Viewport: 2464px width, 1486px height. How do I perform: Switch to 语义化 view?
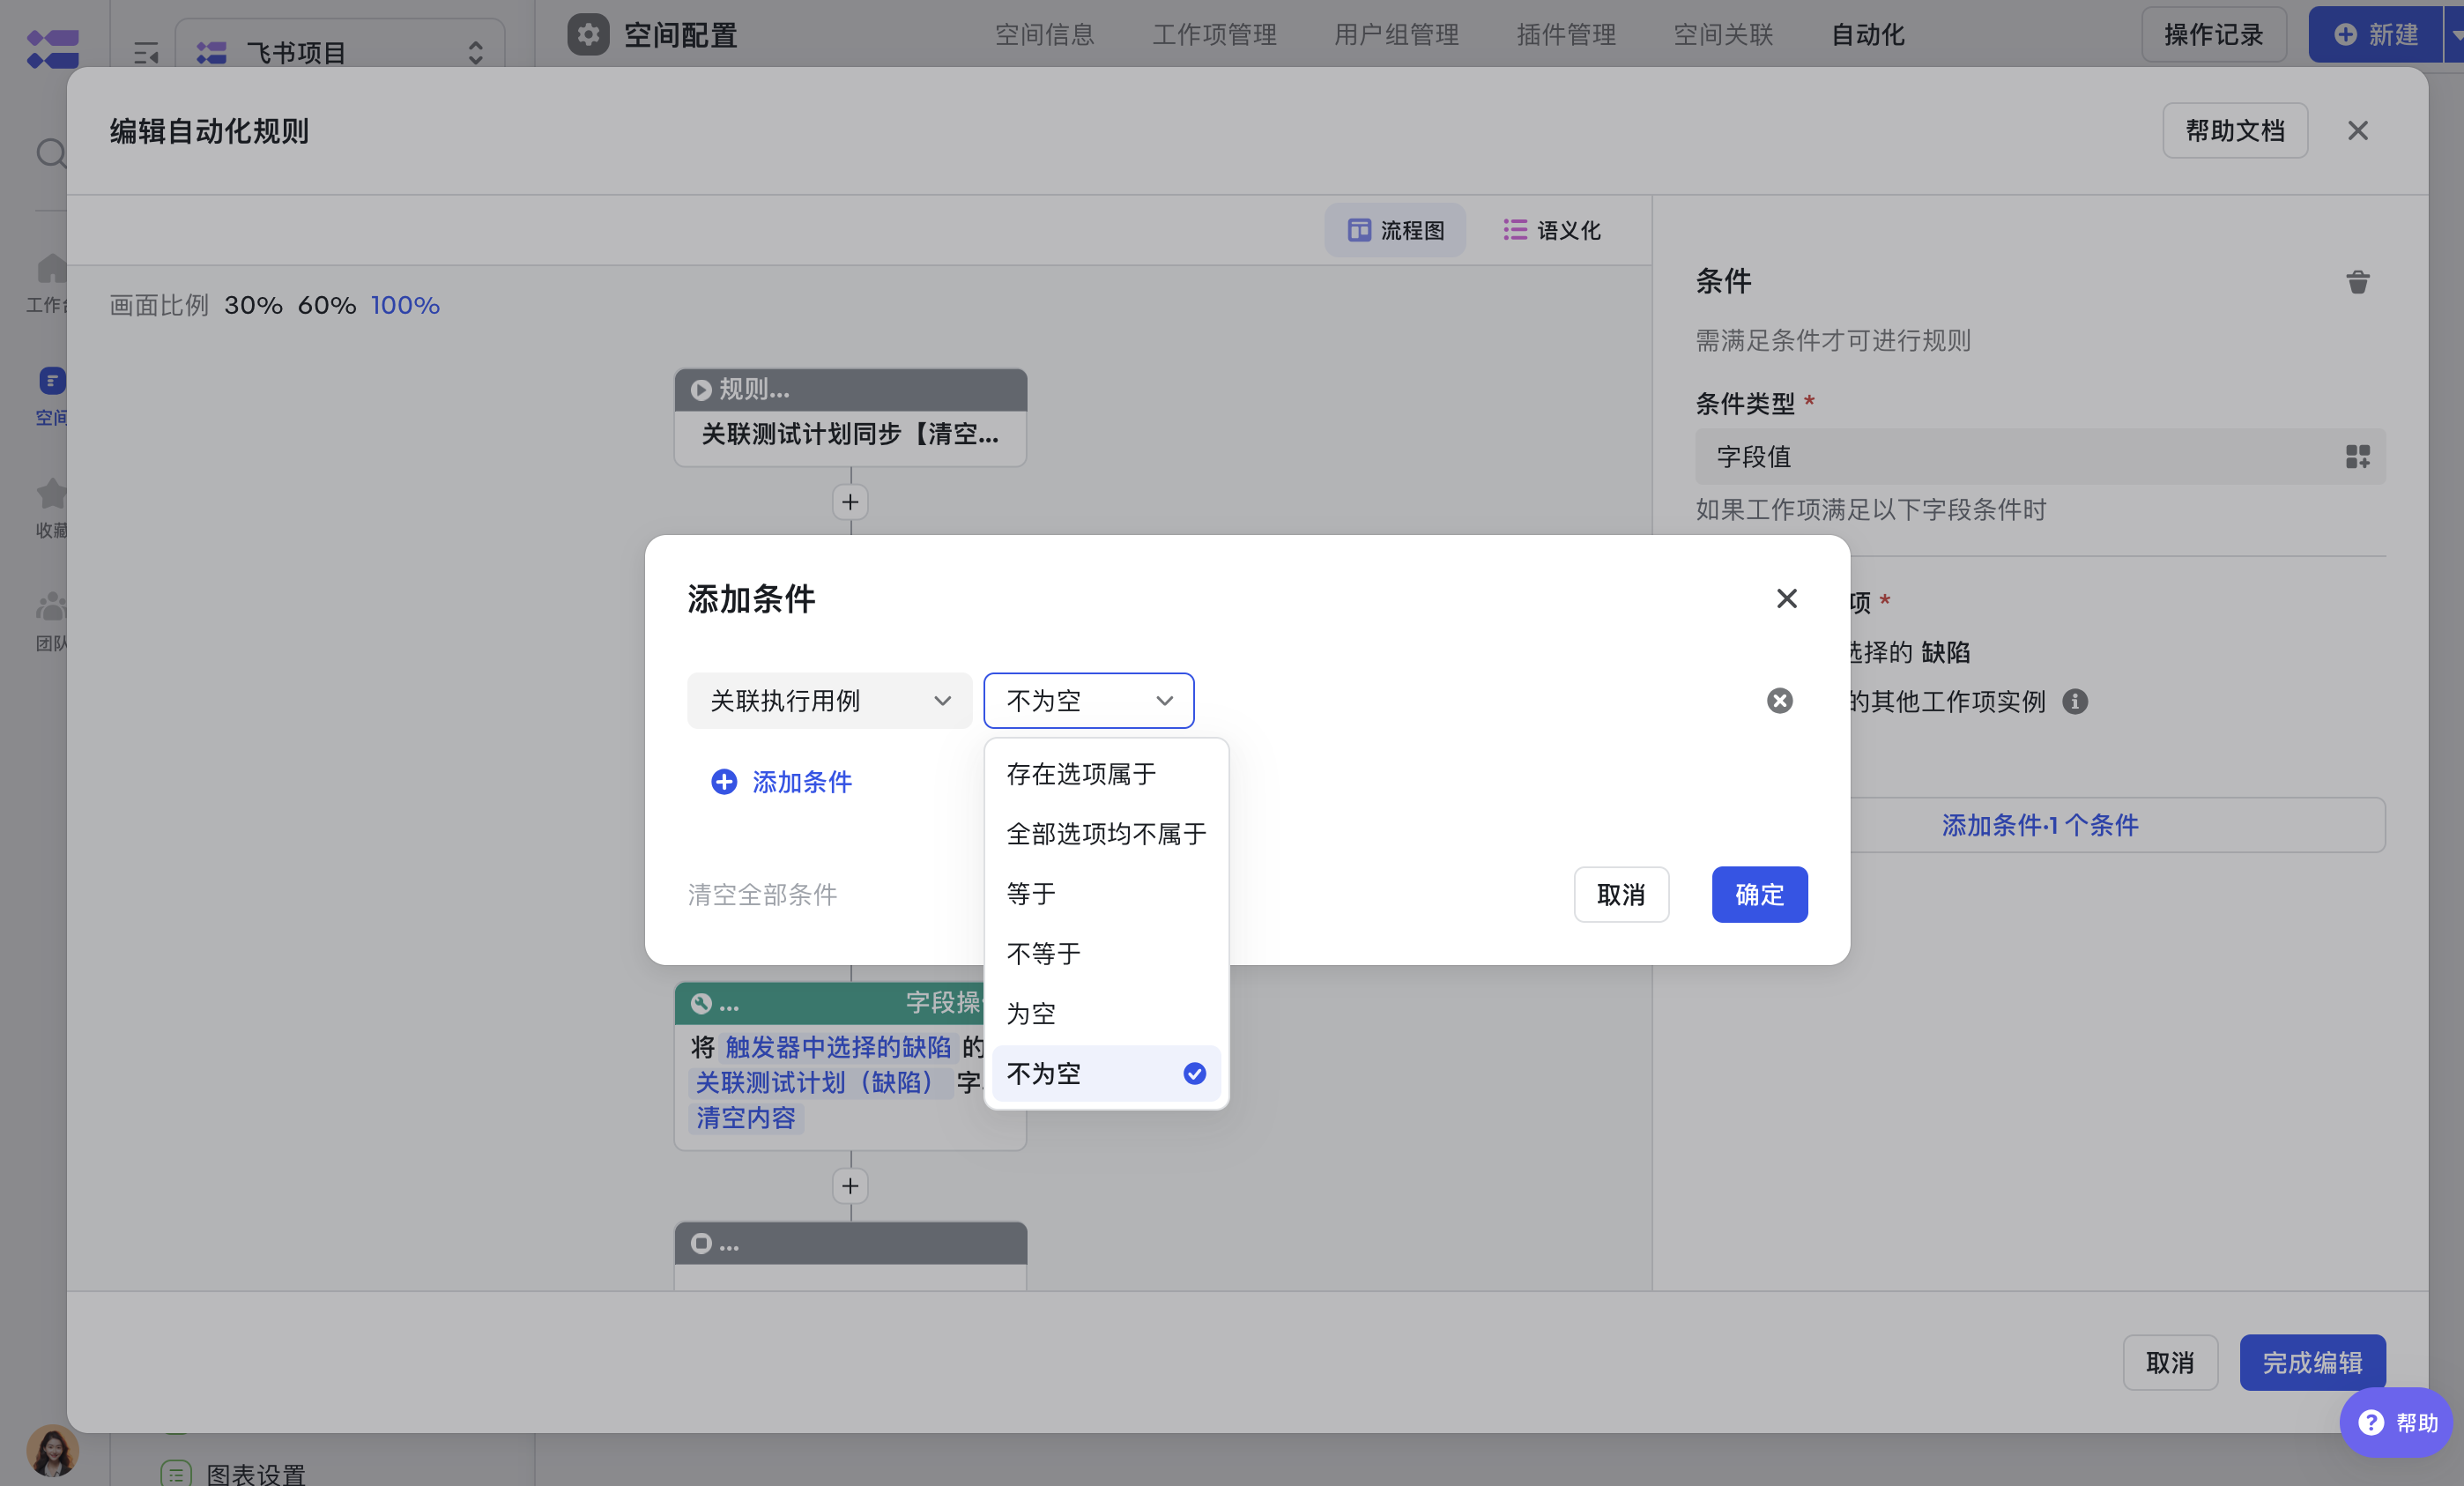click(1551, 230)
